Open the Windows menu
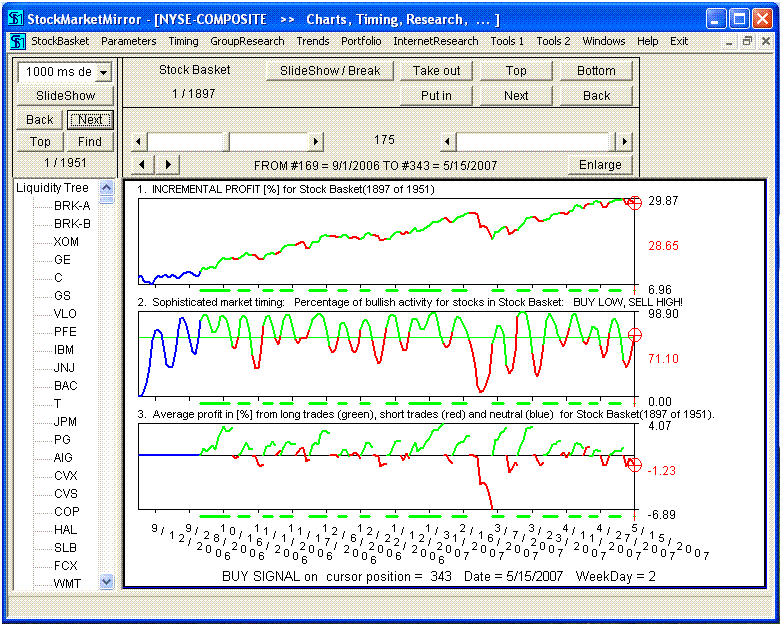The image size is (780, 624). tap(604, 41)
